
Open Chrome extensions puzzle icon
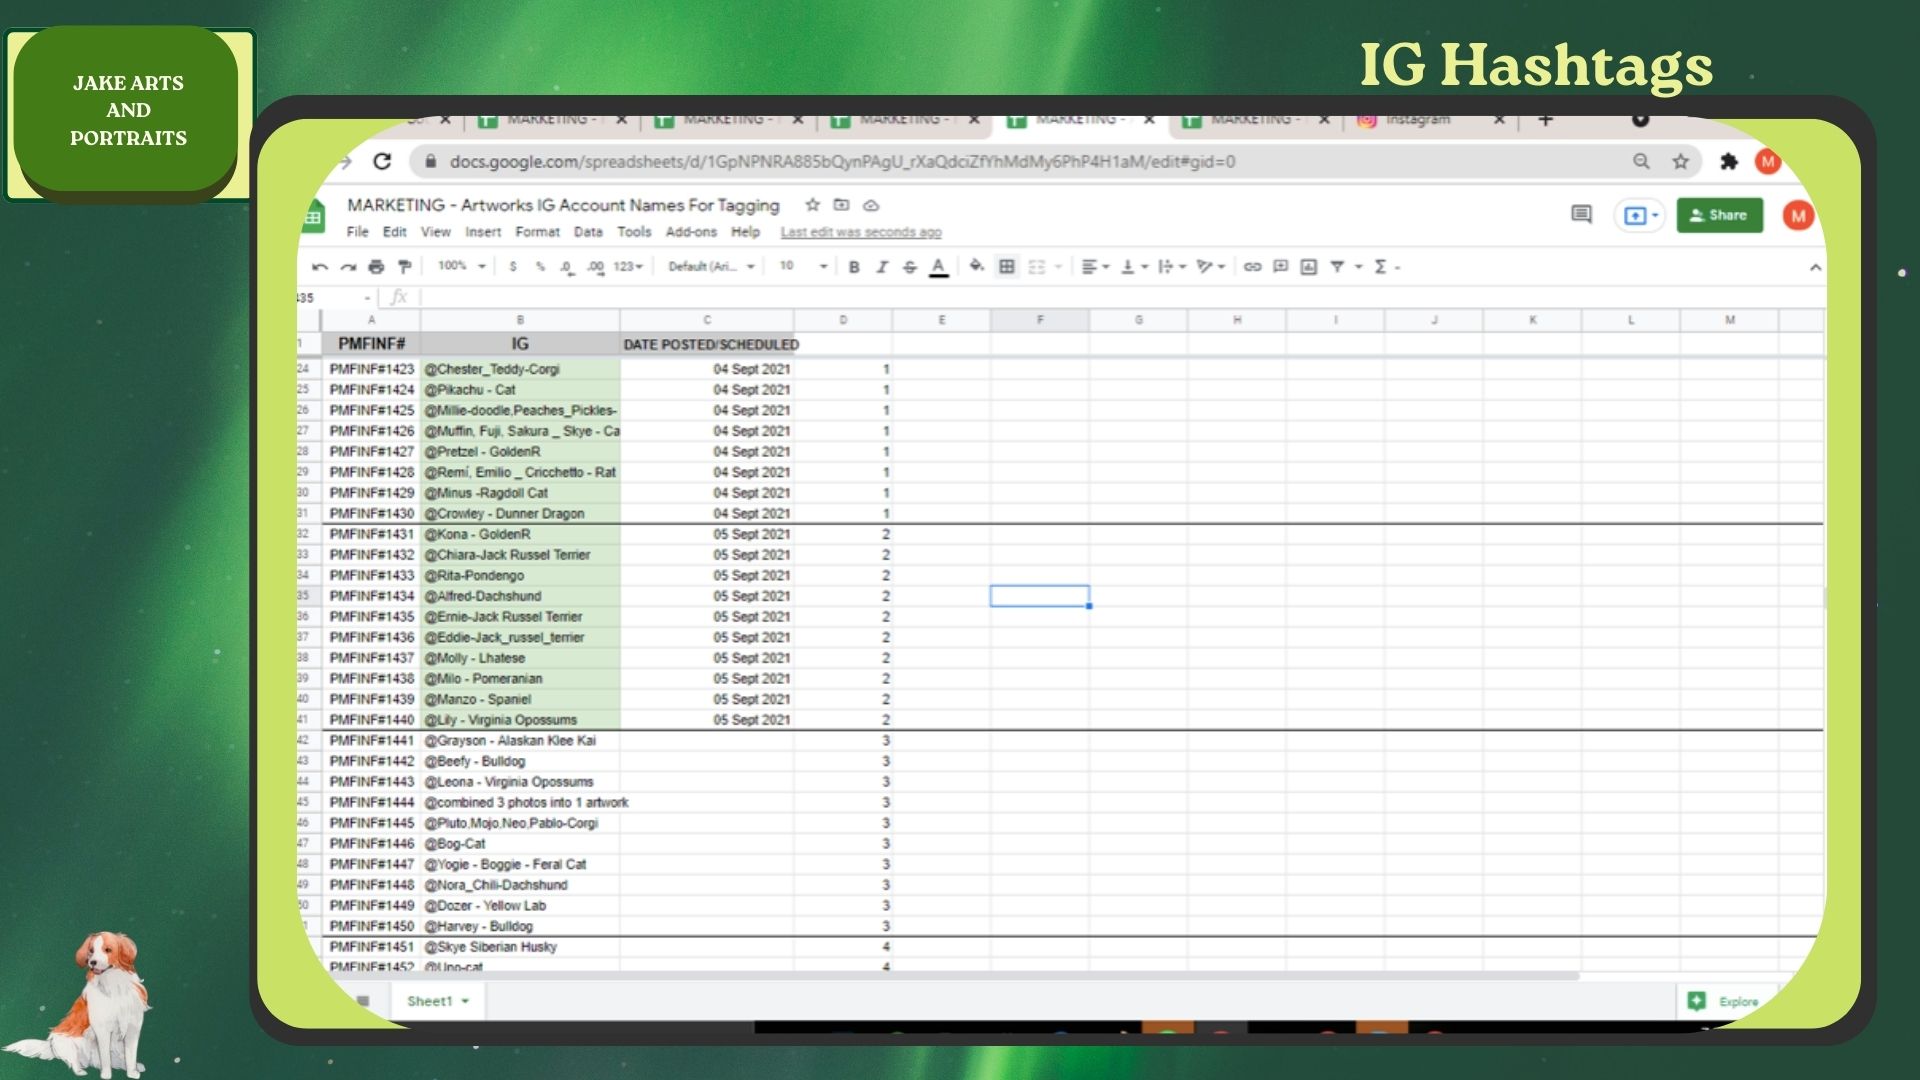pyautogui.click(x=1728, y=161)
